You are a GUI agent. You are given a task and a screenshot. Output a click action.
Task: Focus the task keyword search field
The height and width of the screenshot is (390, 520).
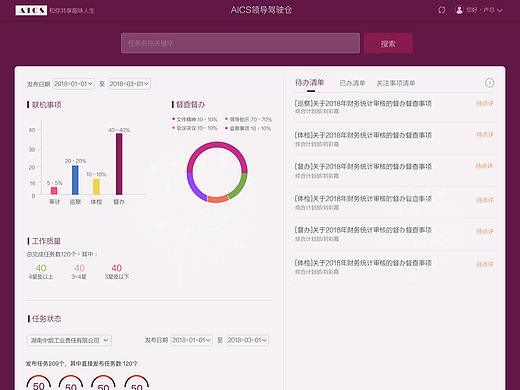coord(240,43)
